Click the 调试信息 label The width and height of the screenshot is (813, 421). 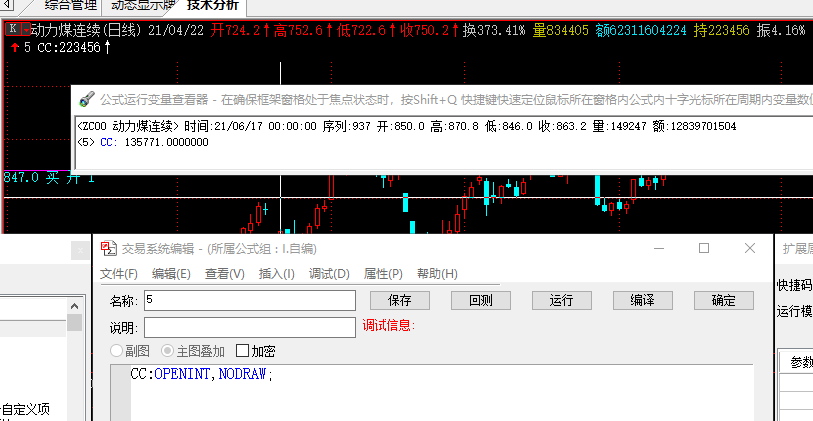(389, 326)
